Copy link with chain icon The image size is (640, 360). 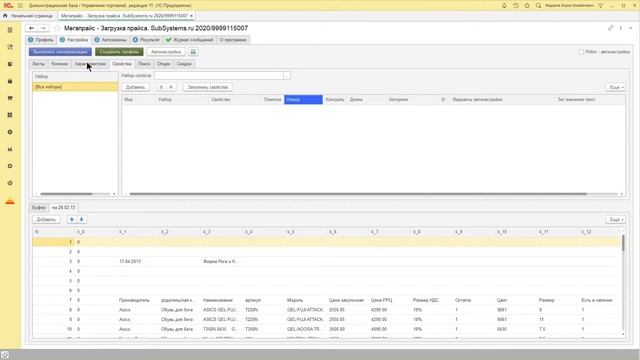(611, 28)
